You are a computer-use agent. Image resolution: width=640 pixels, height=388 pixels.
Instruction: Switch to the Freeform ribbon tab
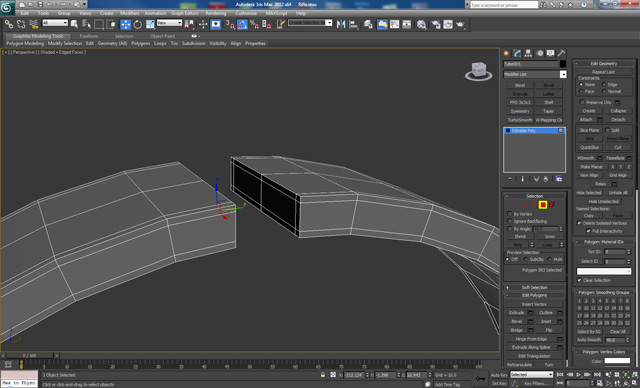(89, 36)
